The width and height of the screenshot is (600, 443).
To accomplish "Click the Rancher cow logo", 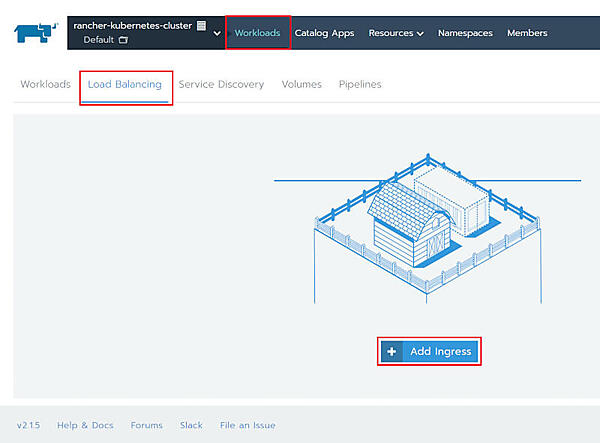I will pos(36,32).
